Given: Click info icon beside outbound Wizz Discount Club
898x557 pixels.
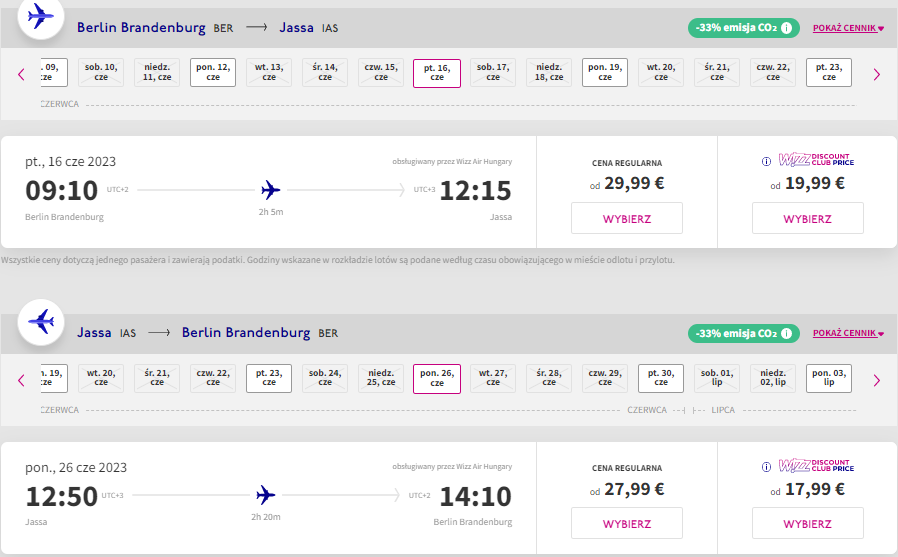Looking at the screenshot, I should click(x=766, y=161).
